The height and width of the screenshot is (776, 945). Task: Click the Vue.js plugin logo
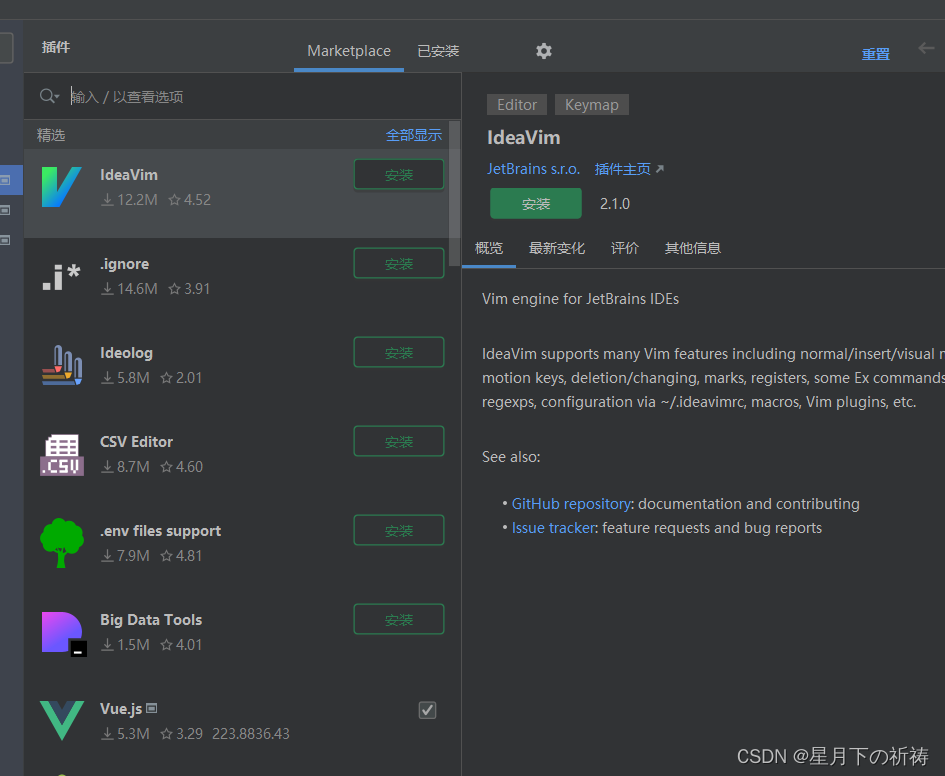[61, 720]
